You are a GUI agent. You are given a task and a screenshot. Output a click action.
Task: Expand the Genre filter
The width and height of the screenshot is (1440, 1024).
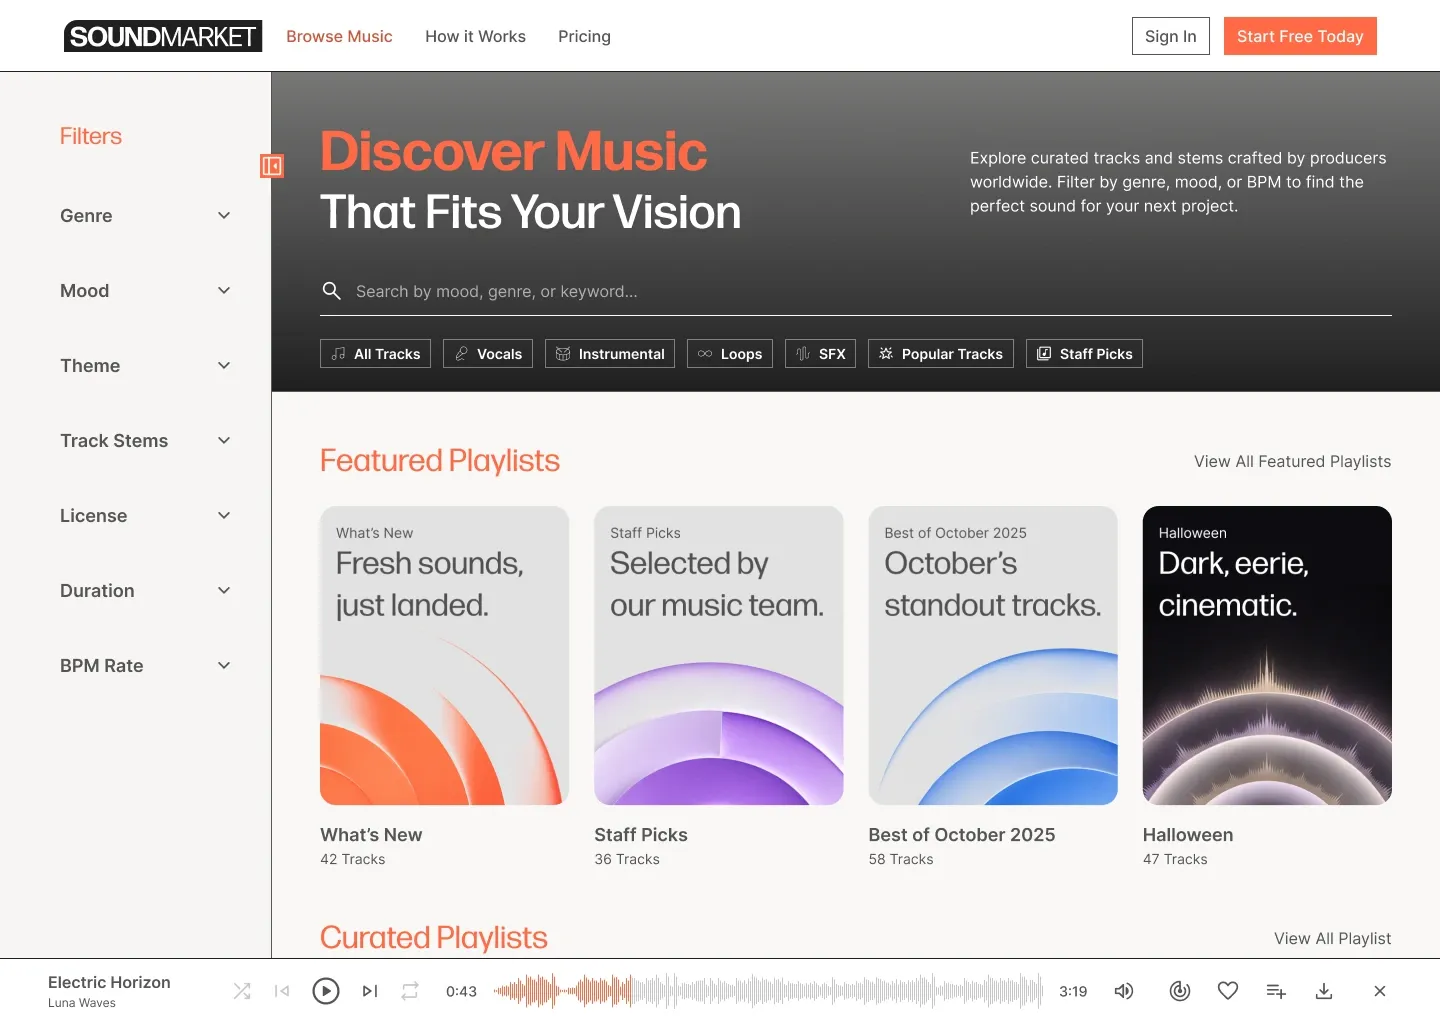pyautogui.click(x=146, y=216)
